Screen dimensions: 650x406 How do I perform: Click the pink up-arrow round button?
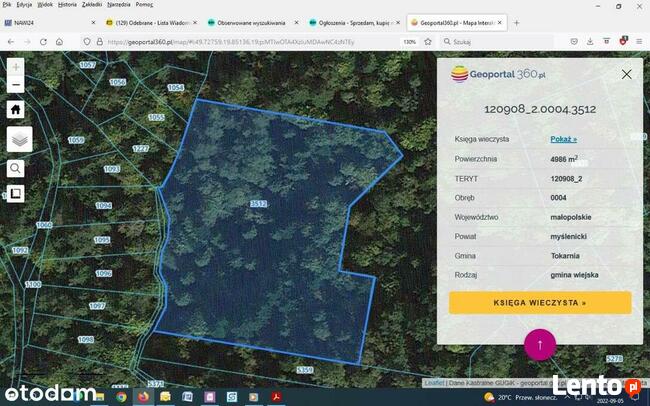point(540,344)
